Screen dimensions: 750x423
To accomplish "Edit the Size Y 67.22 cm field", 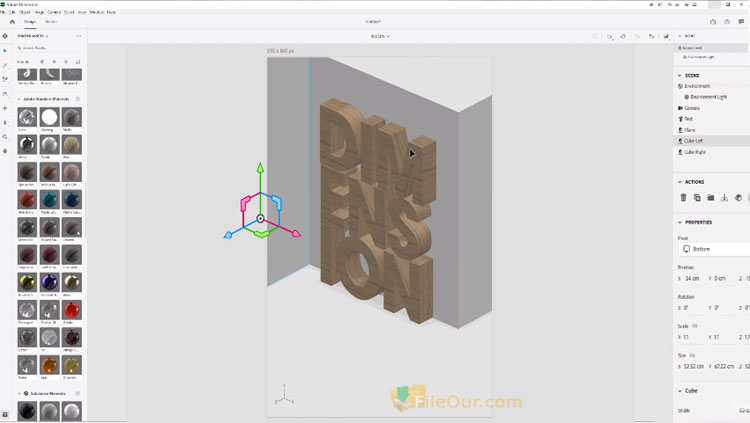I will [x=723, y=367].
